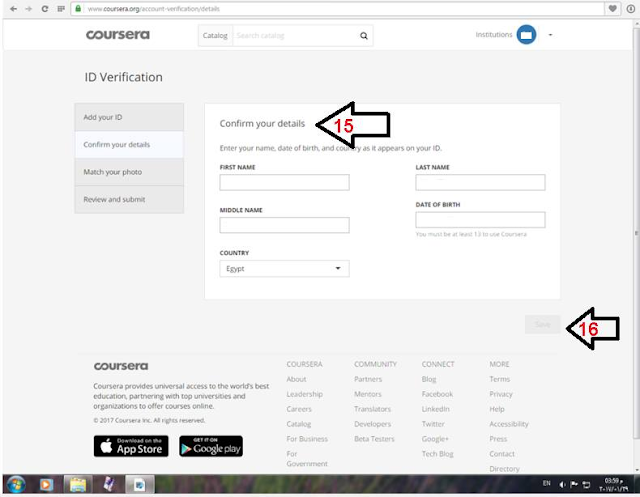This screenshot has height=497, width=640.
Task: Click the Coursera logo in header
Action: click(118, 35)
